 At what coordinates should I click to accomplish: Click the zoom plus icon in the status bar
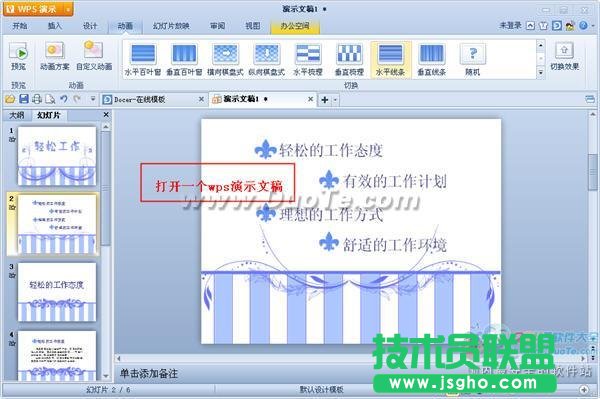pyautogui.click(x=584, y=390)
